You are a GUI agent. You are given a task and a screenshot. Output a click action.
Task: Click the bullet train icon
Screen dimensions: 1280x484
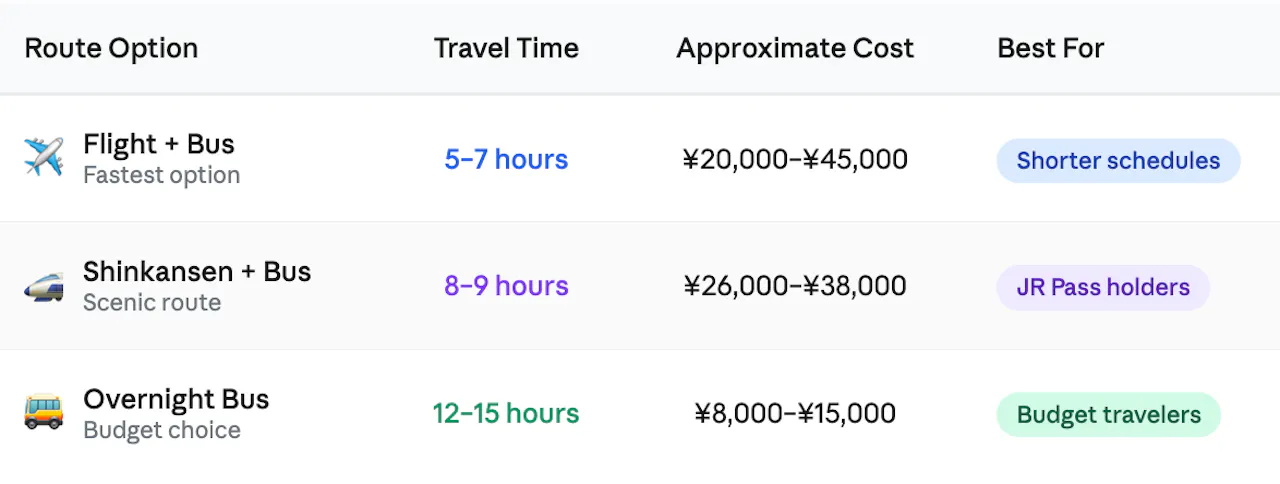pos(43,287)
